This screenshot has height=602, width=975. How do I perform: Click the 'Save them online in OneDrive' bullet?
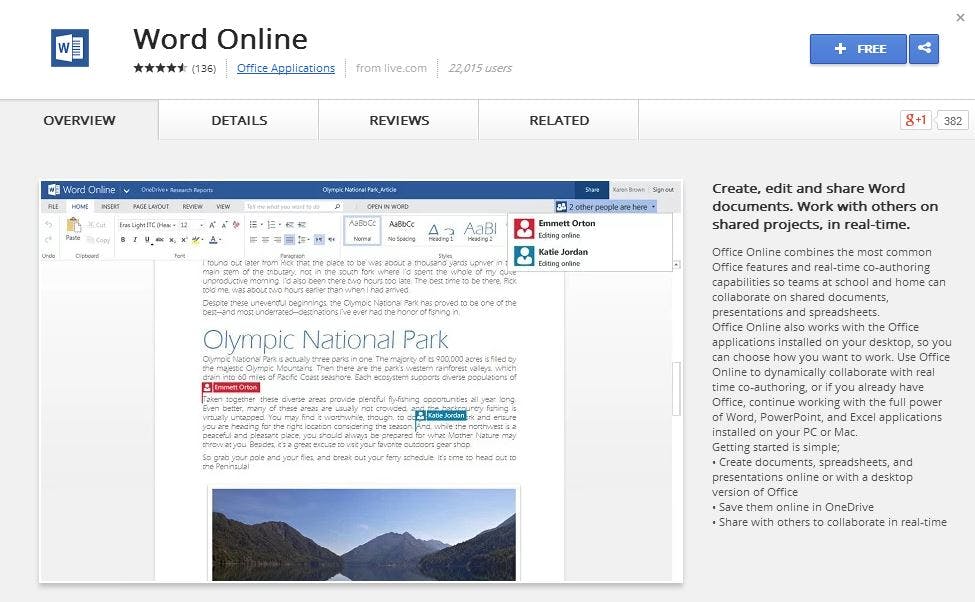(x=793, y=507)
